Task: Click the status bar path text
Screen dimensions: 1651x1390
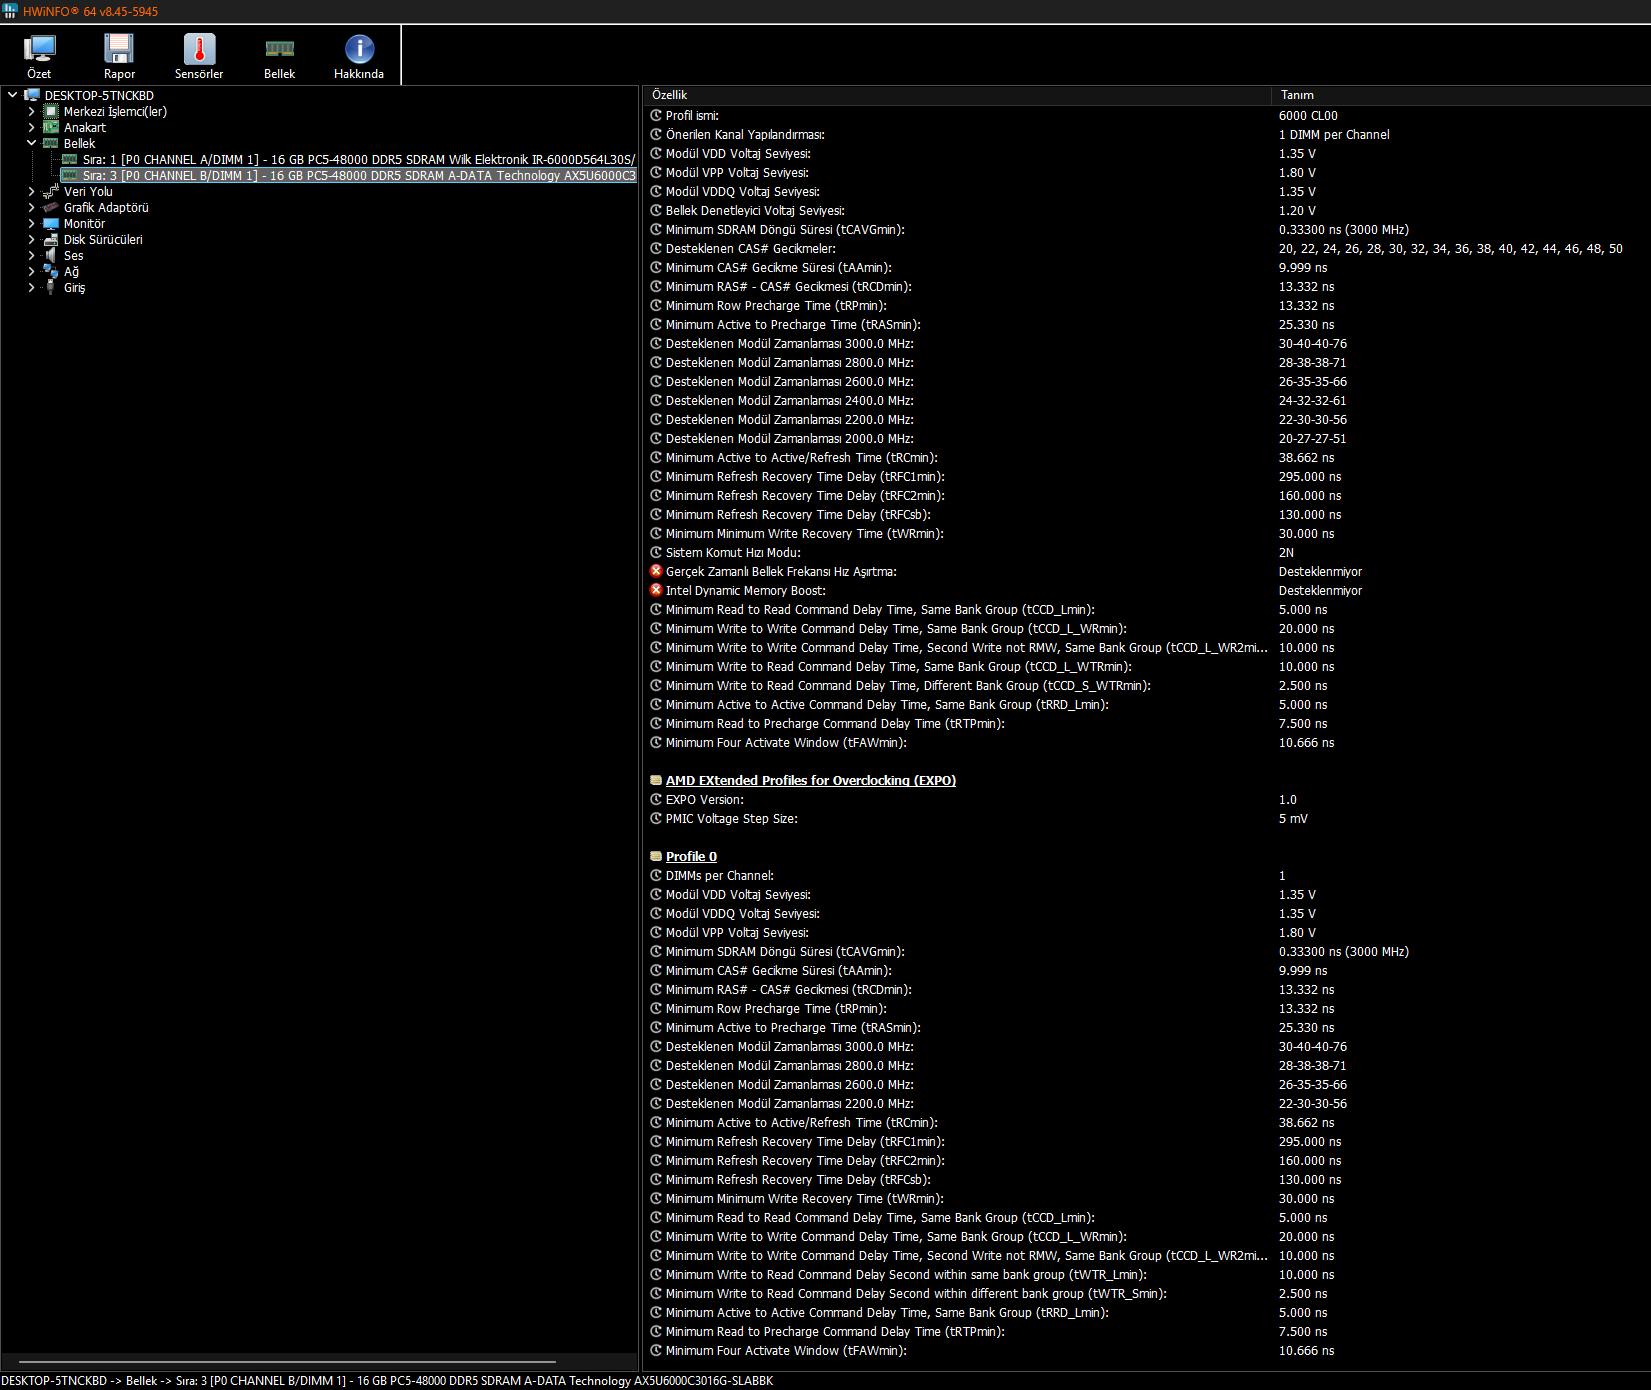Action: pos(387,1380)
